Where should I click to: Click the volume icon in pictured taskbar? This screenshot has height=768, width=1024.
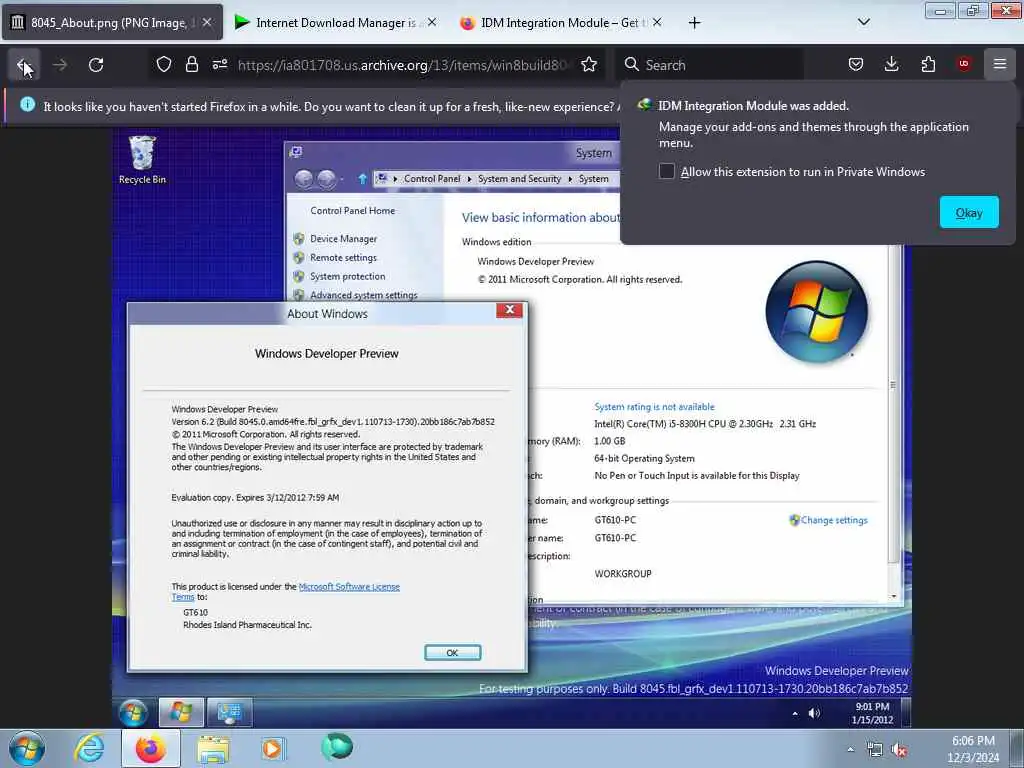coord(814,713)
